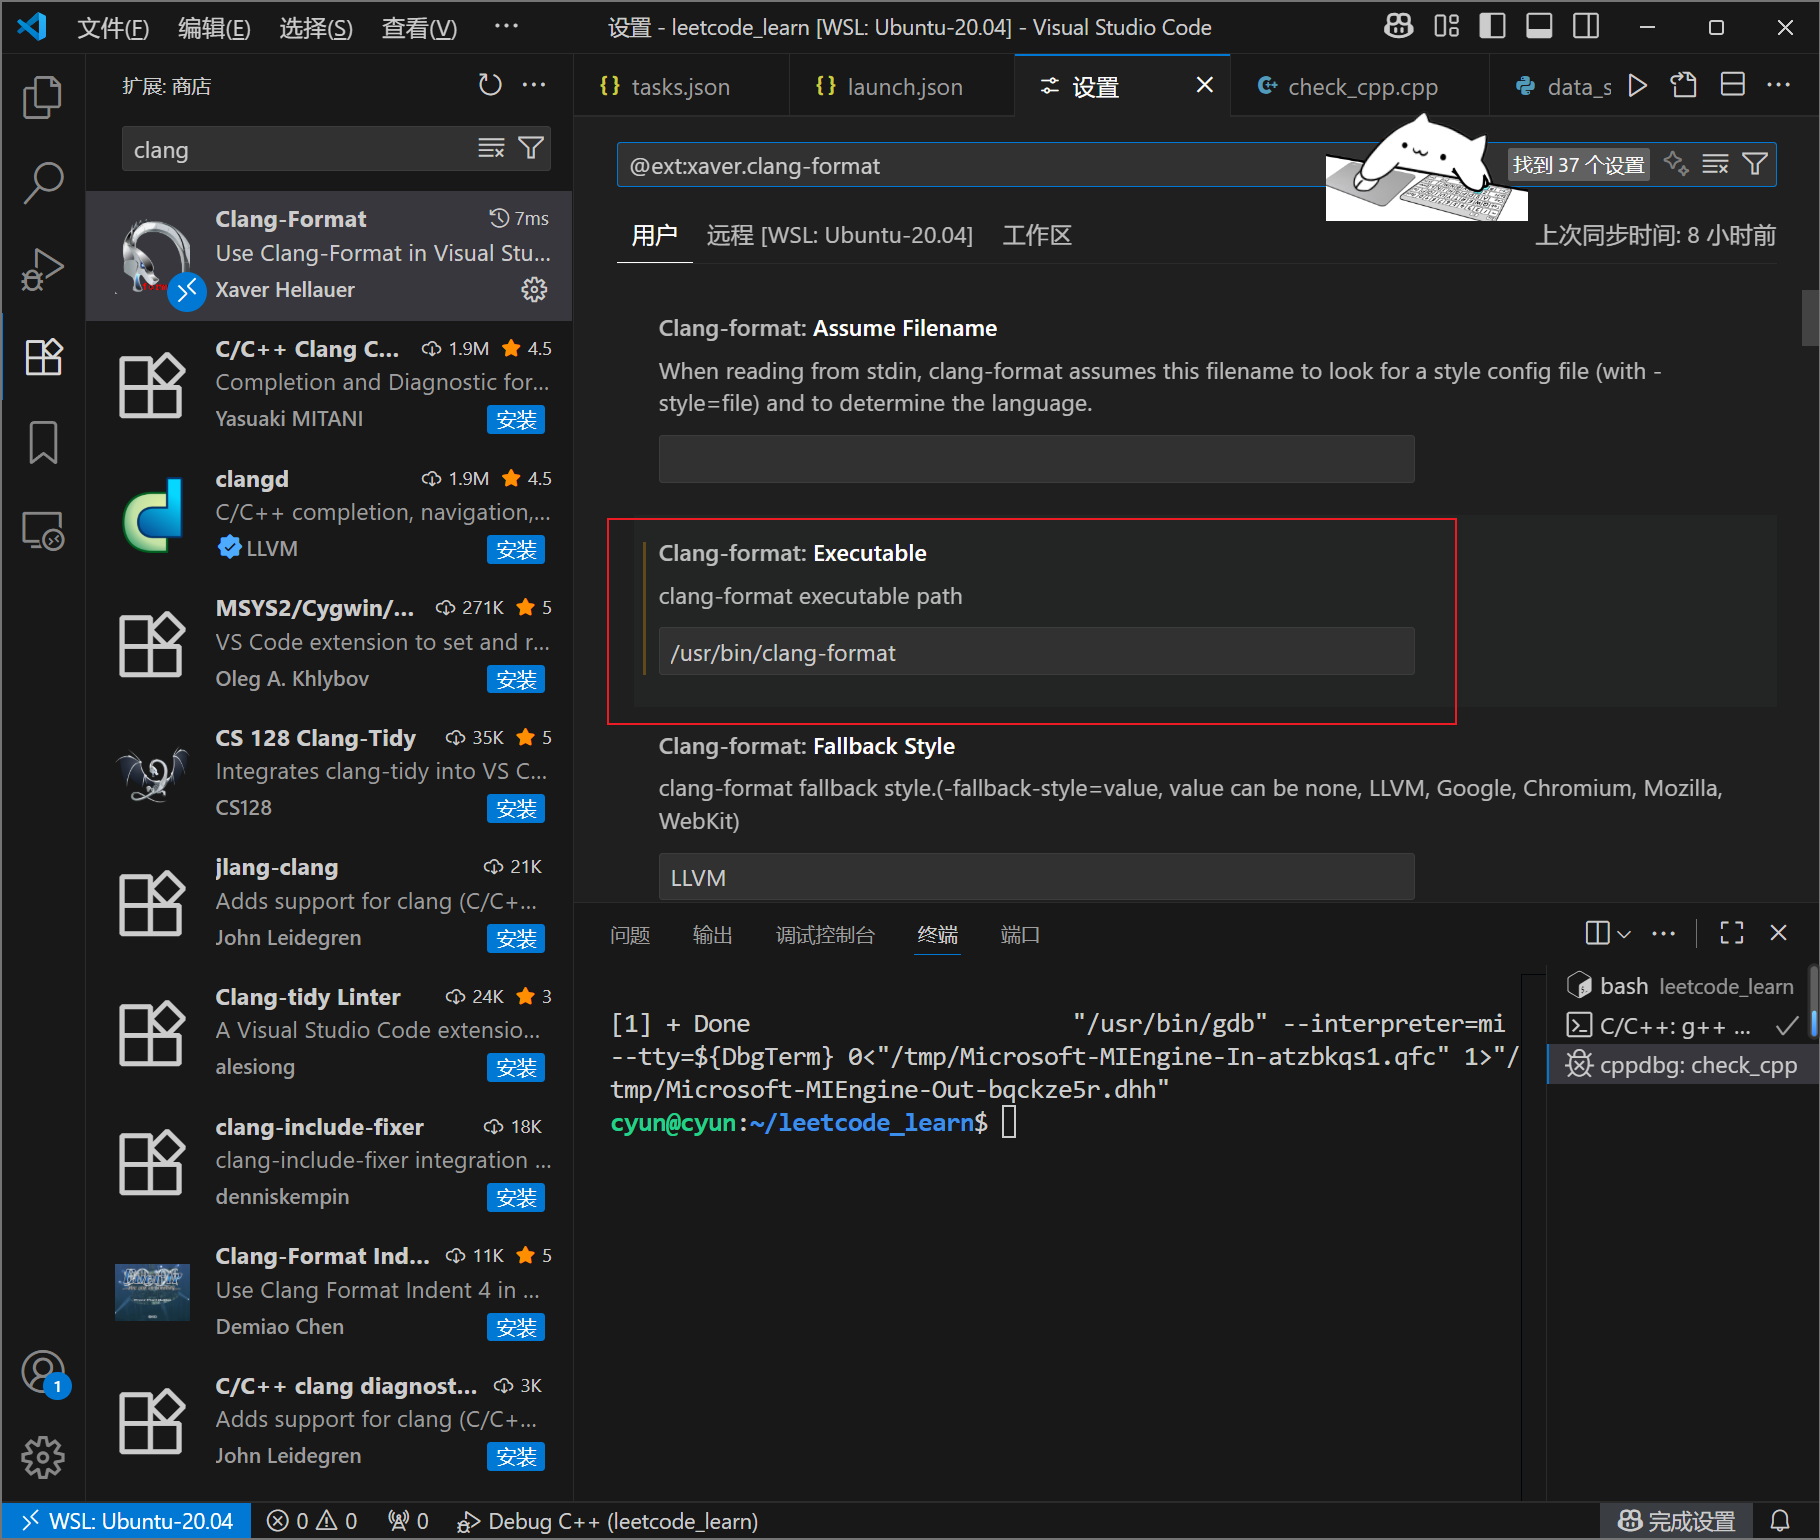The image size is (1820, 1540).
Task: Install the clangd extension
Action: tap(516, 550)
